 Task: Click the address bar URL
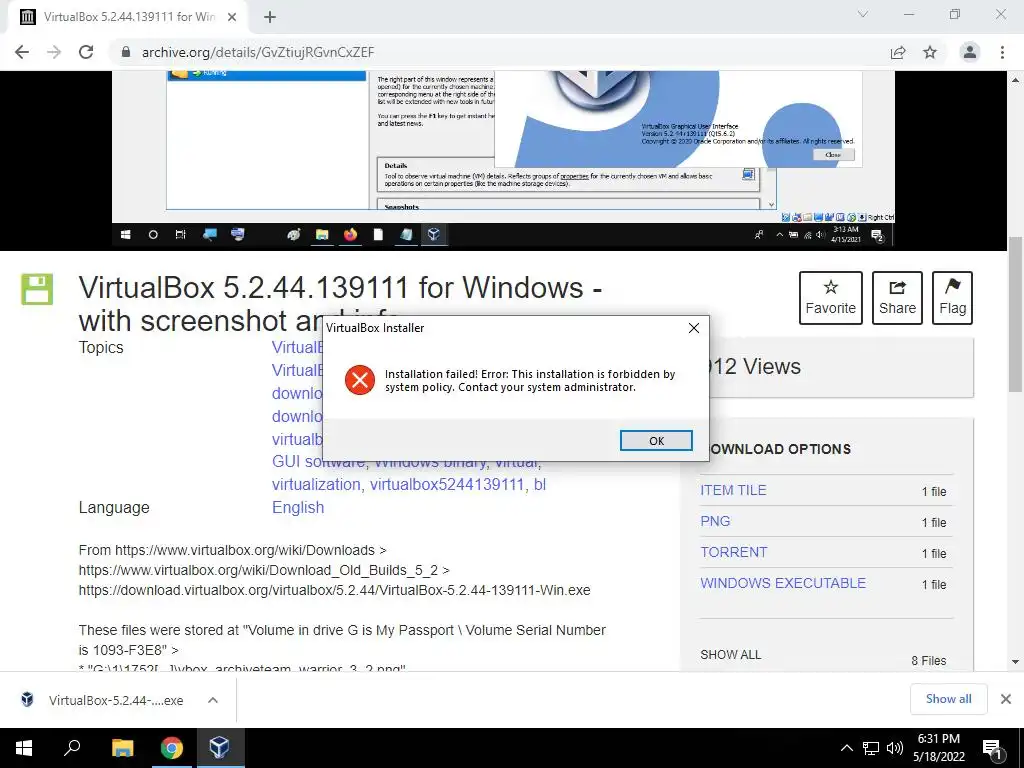coord(258,52)
